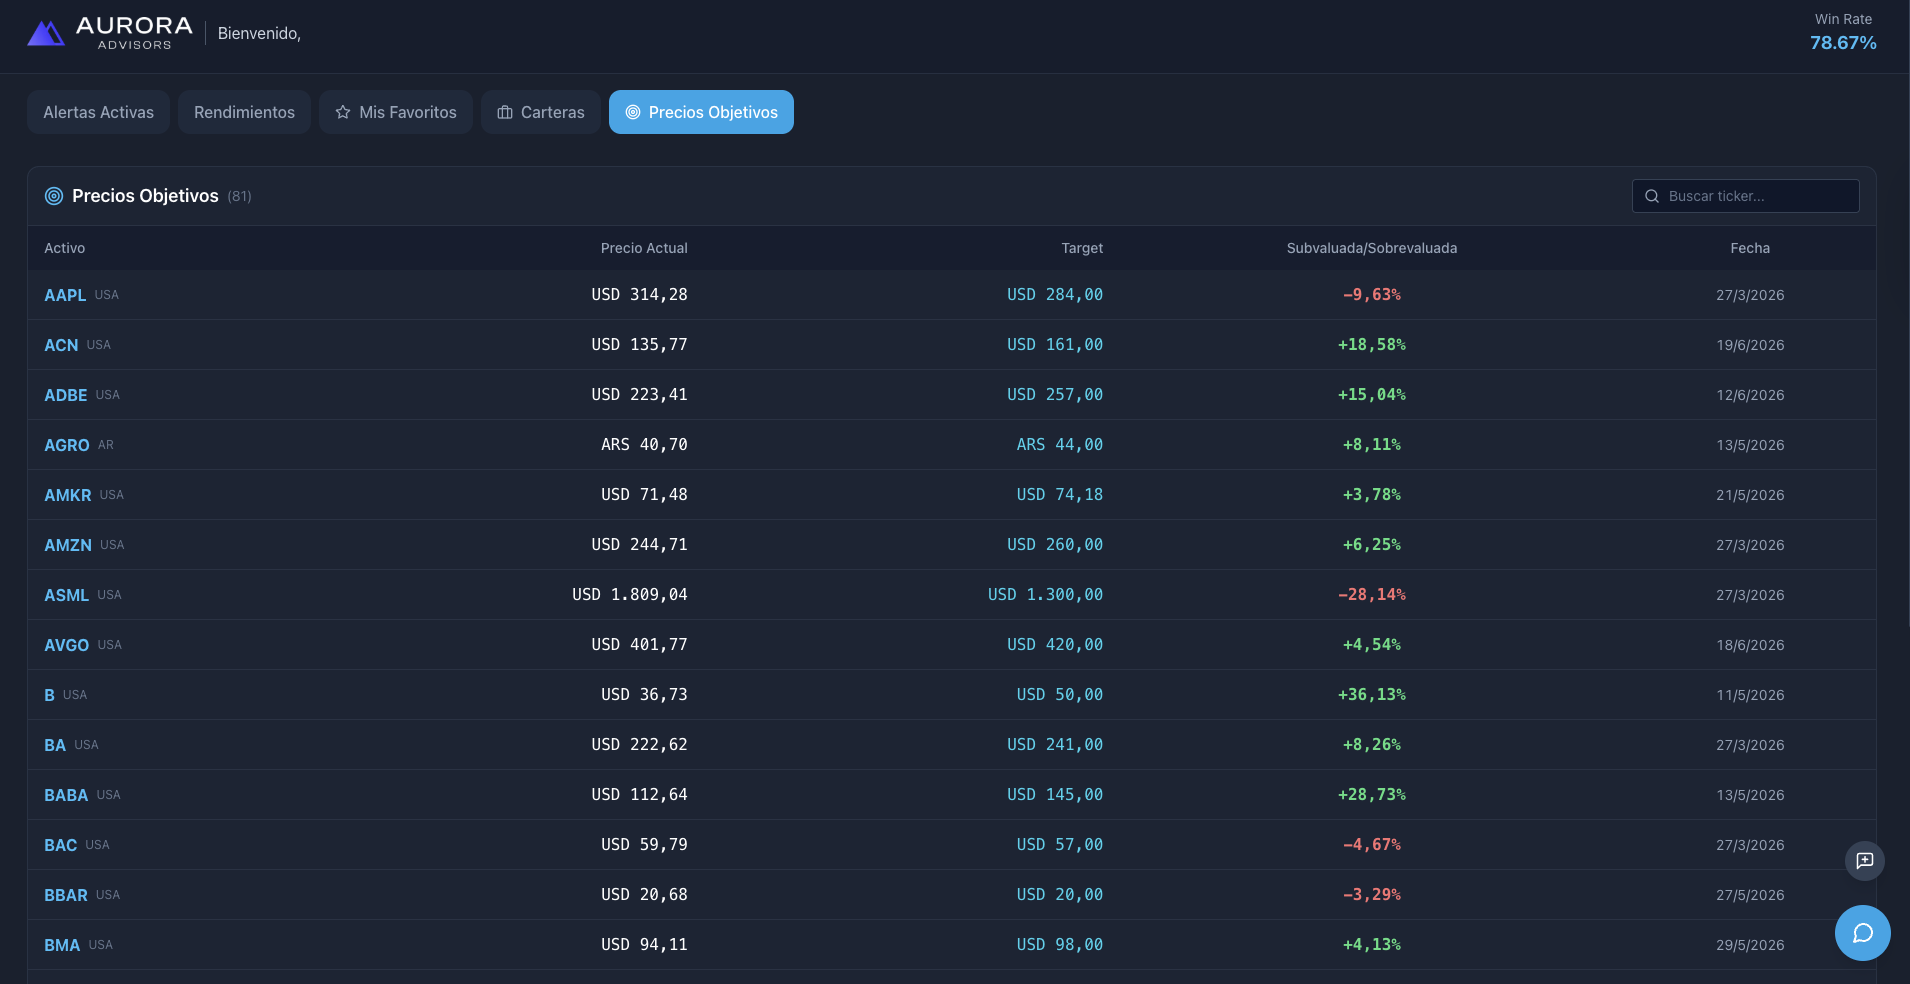
Task: Open the ASML ticker link
Action: pyautogui.click(x=67, y=595)
